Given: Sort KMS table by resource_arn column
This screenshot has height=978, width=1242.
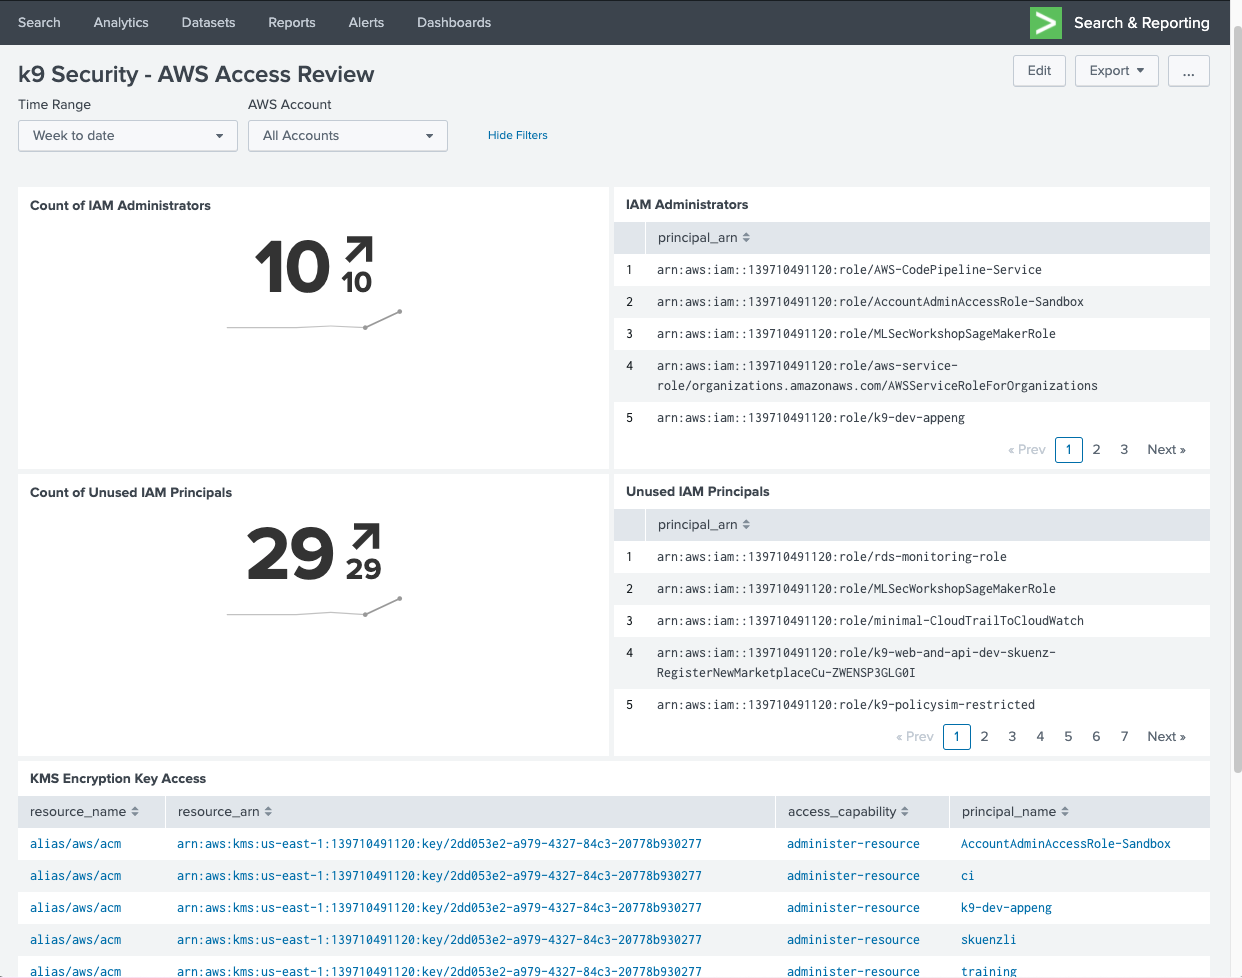Looking at the screenshot, I should coord(225,812).
